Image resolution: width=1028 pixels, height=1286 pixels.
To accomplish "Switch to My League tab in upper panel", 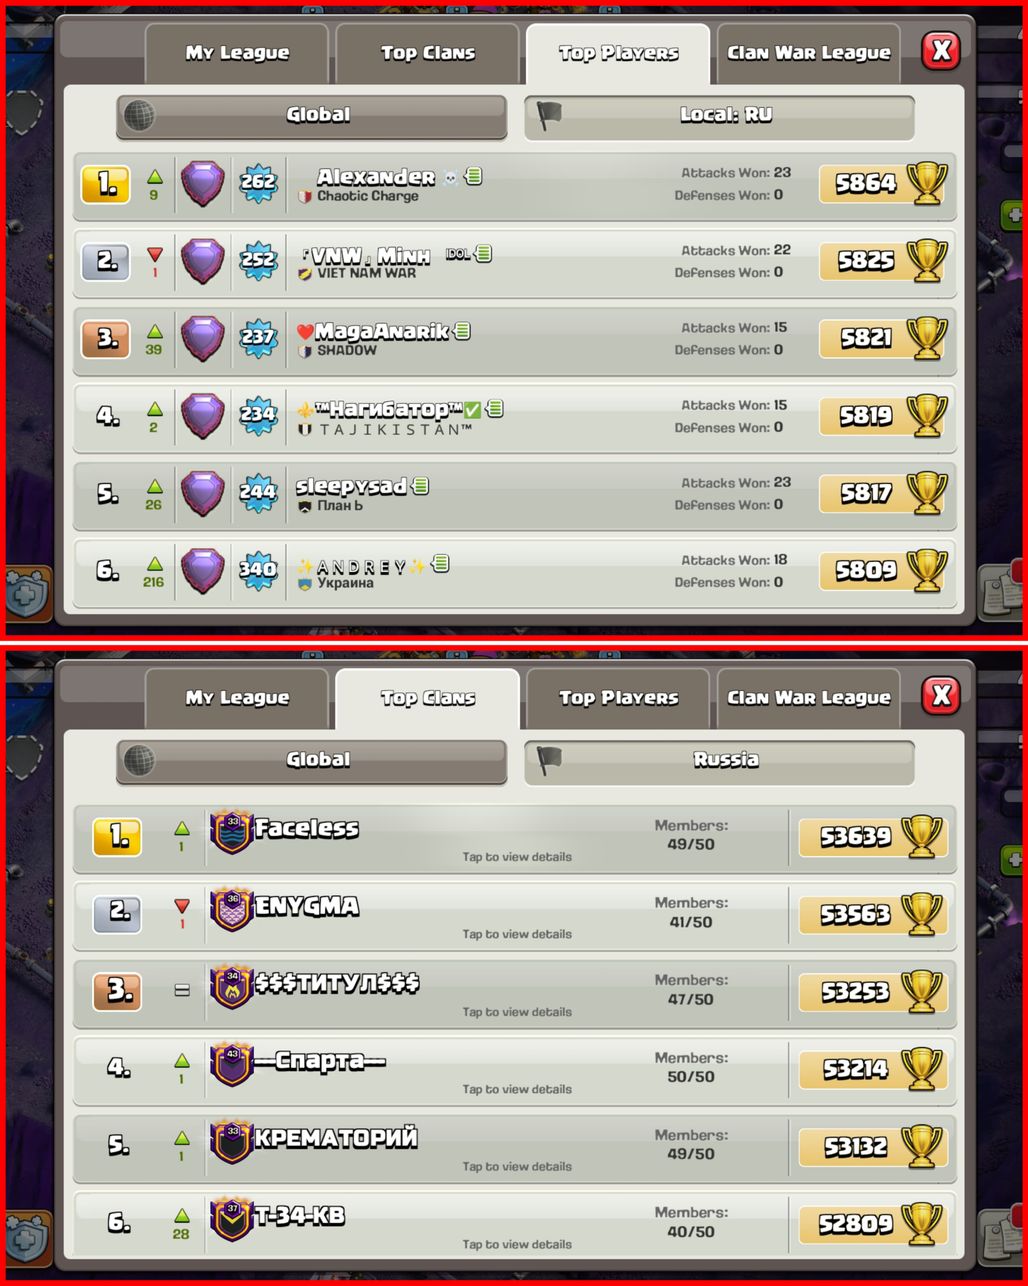I will pos(237,54).
